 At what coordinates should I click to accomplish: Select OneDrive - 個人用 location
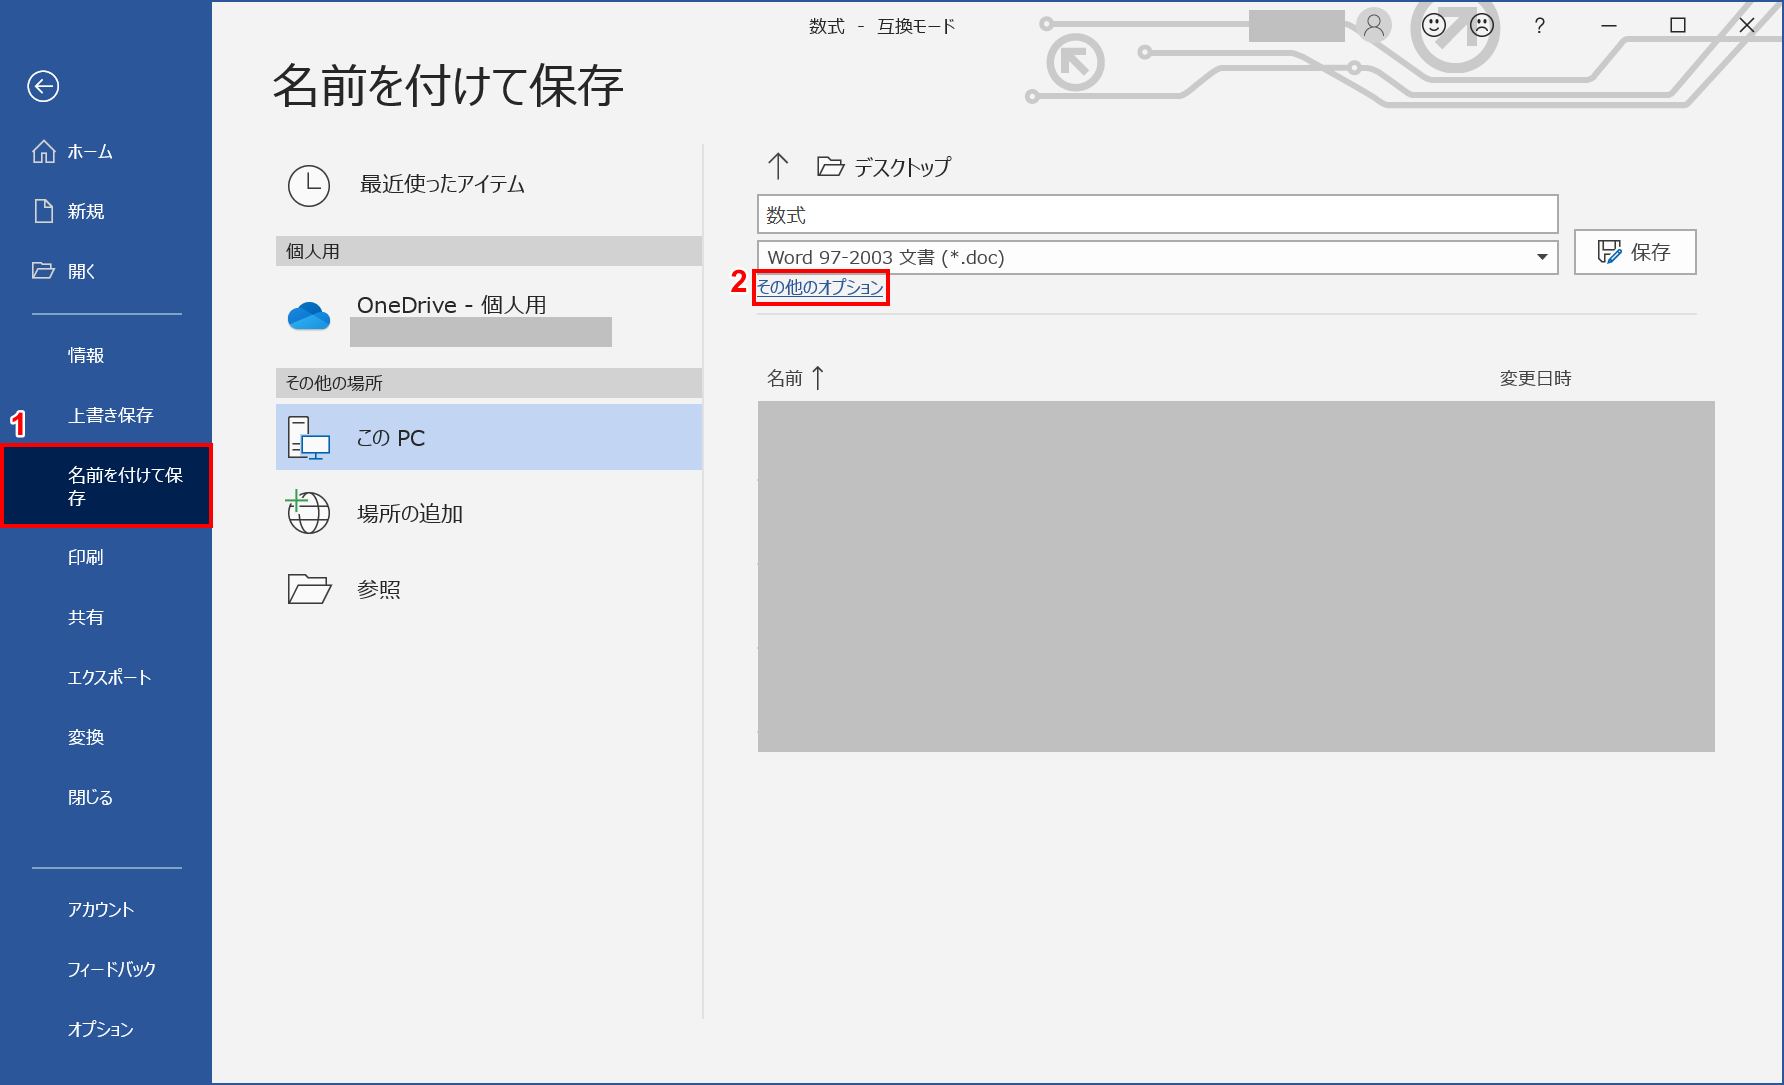tap(452, 305)
